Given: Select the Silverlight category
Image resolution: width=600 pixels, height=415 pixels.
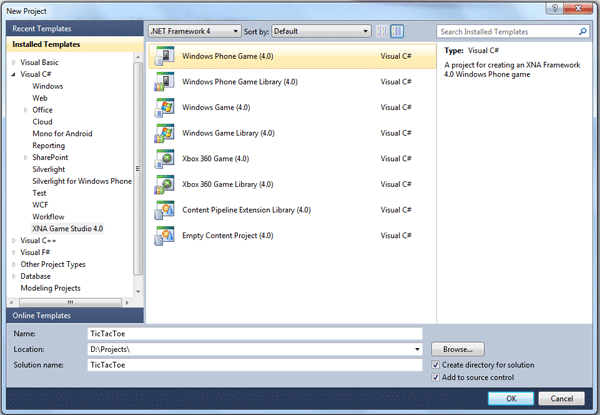Looking at the screenshot, I should (x=49, y=169).
